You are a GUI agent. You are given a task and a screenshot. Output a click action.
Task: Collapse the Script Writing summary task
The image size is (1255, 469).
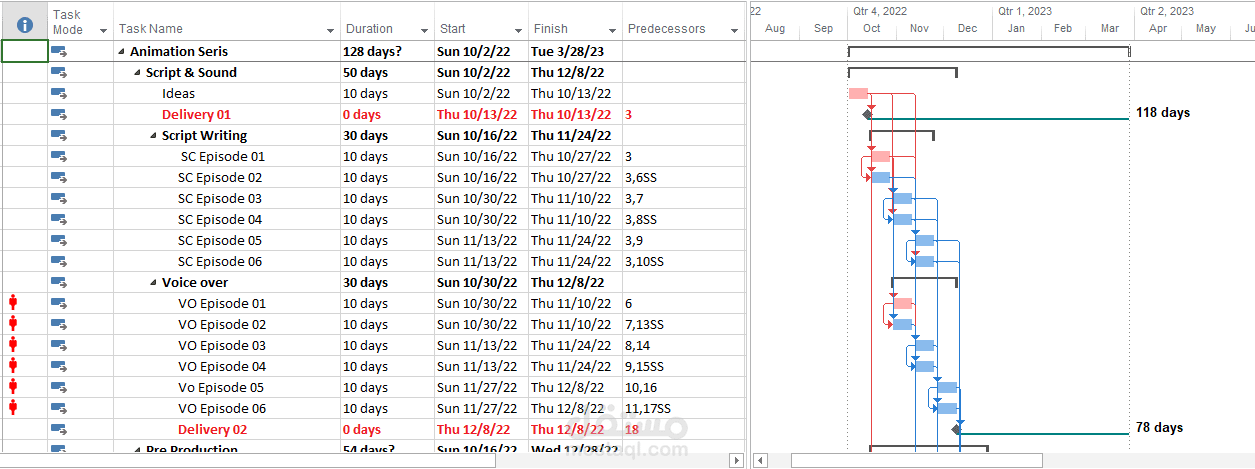[154, 136]
